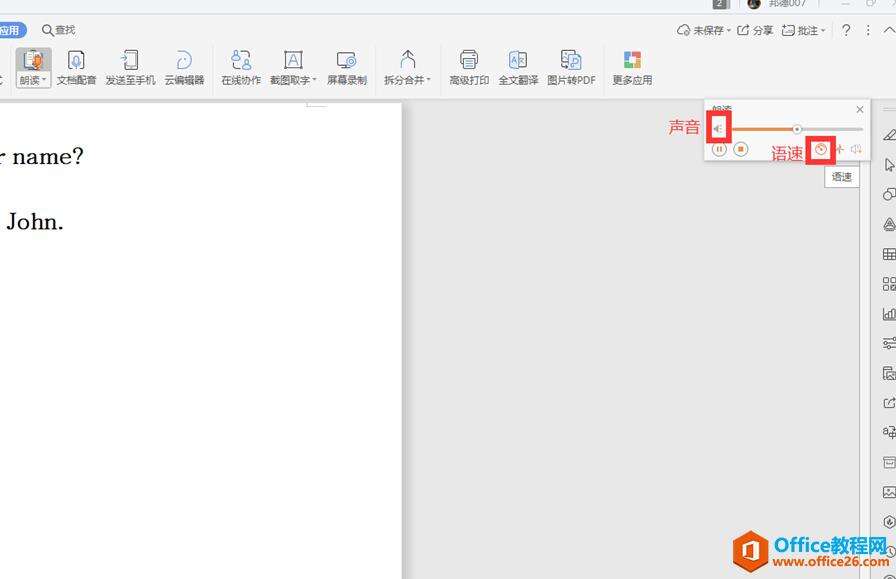Image resolution: width=896 pixels, height=579 pixels.
Task: Click 全文翻译 full-text translation
Action: pyautogui.click(x=518, y=68)
